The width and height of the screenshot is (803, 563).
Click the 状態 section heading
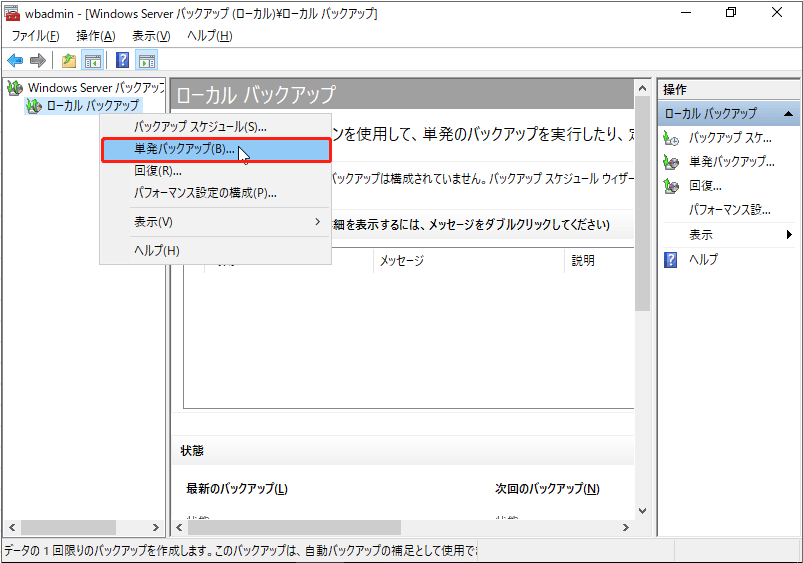point(192,451)
